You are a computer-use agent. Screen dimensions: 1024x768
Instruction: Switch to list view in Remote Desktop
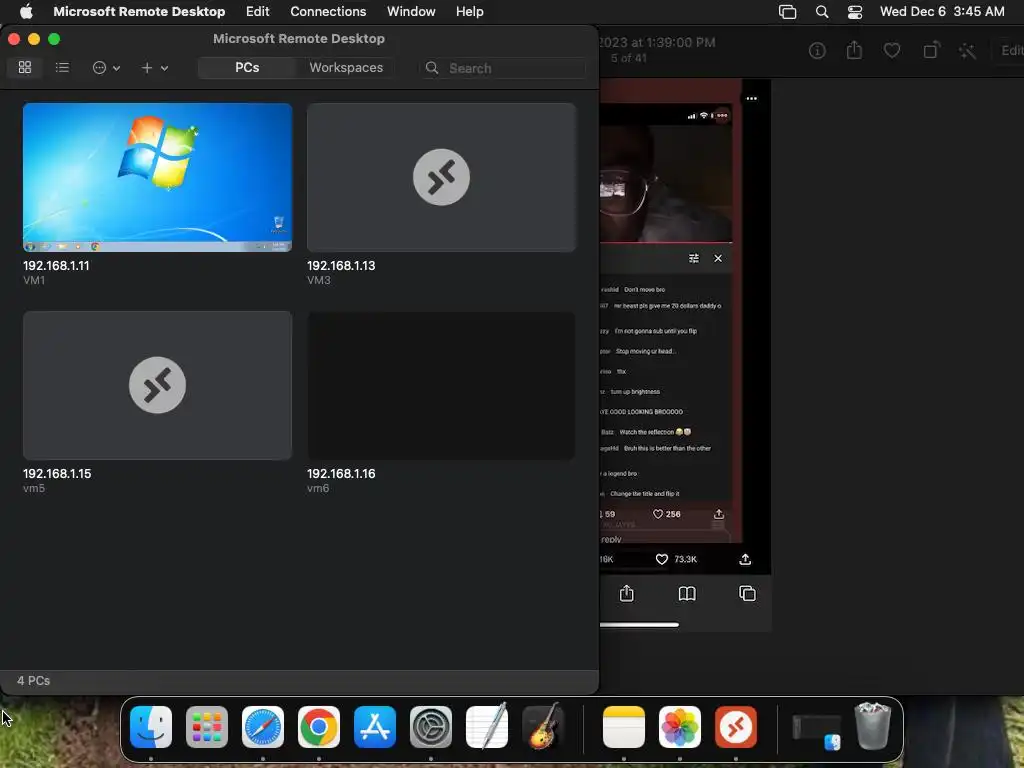tap(62, 67)
